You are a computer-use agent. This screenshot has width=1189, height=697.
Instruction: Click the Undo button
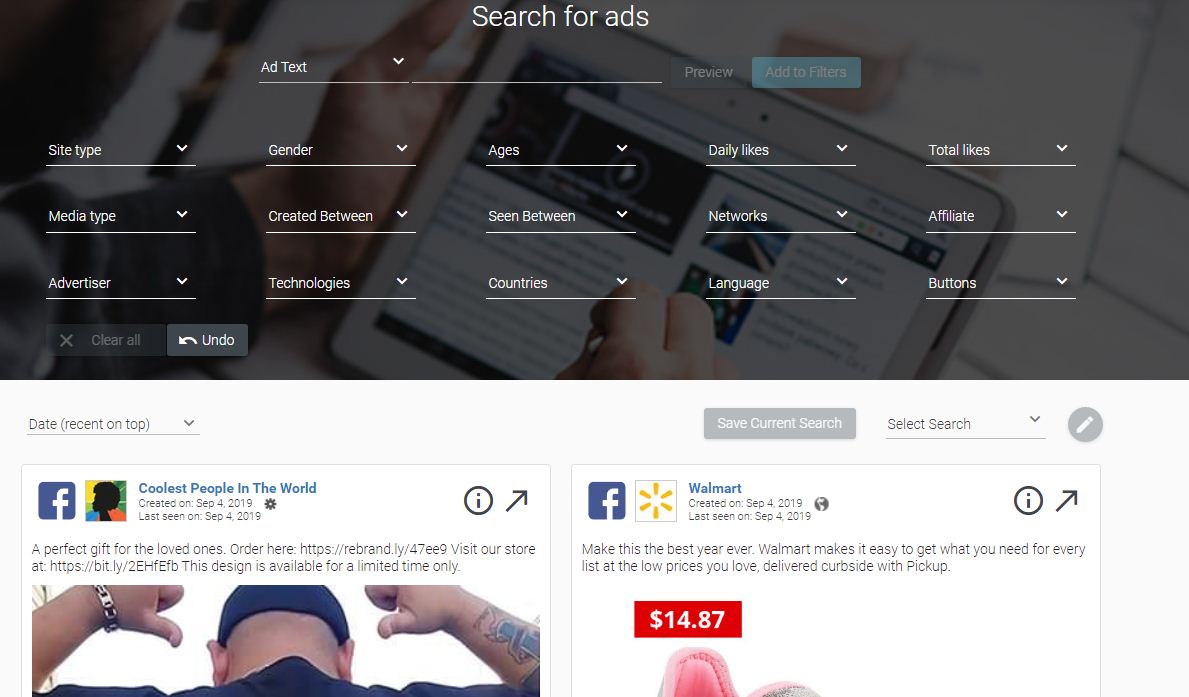coord(207,341)
